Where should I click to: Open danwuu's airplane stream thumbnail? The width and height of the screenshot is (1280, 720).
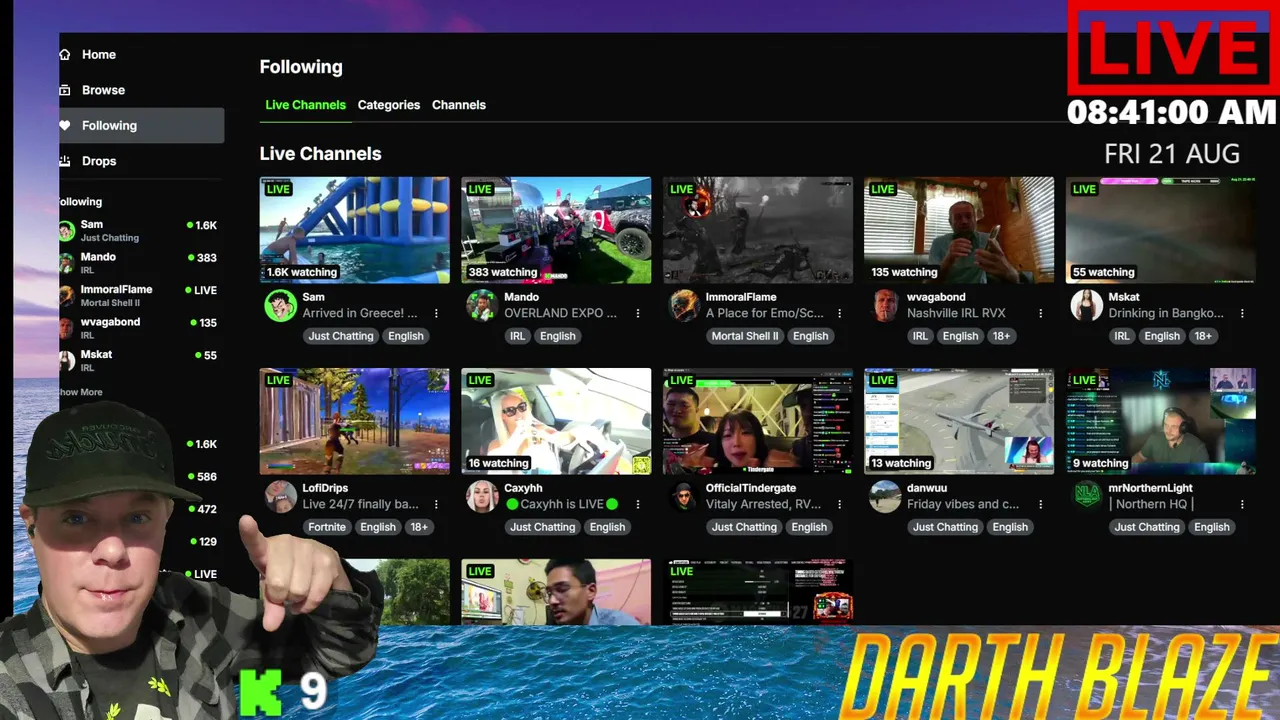point(959,421)
